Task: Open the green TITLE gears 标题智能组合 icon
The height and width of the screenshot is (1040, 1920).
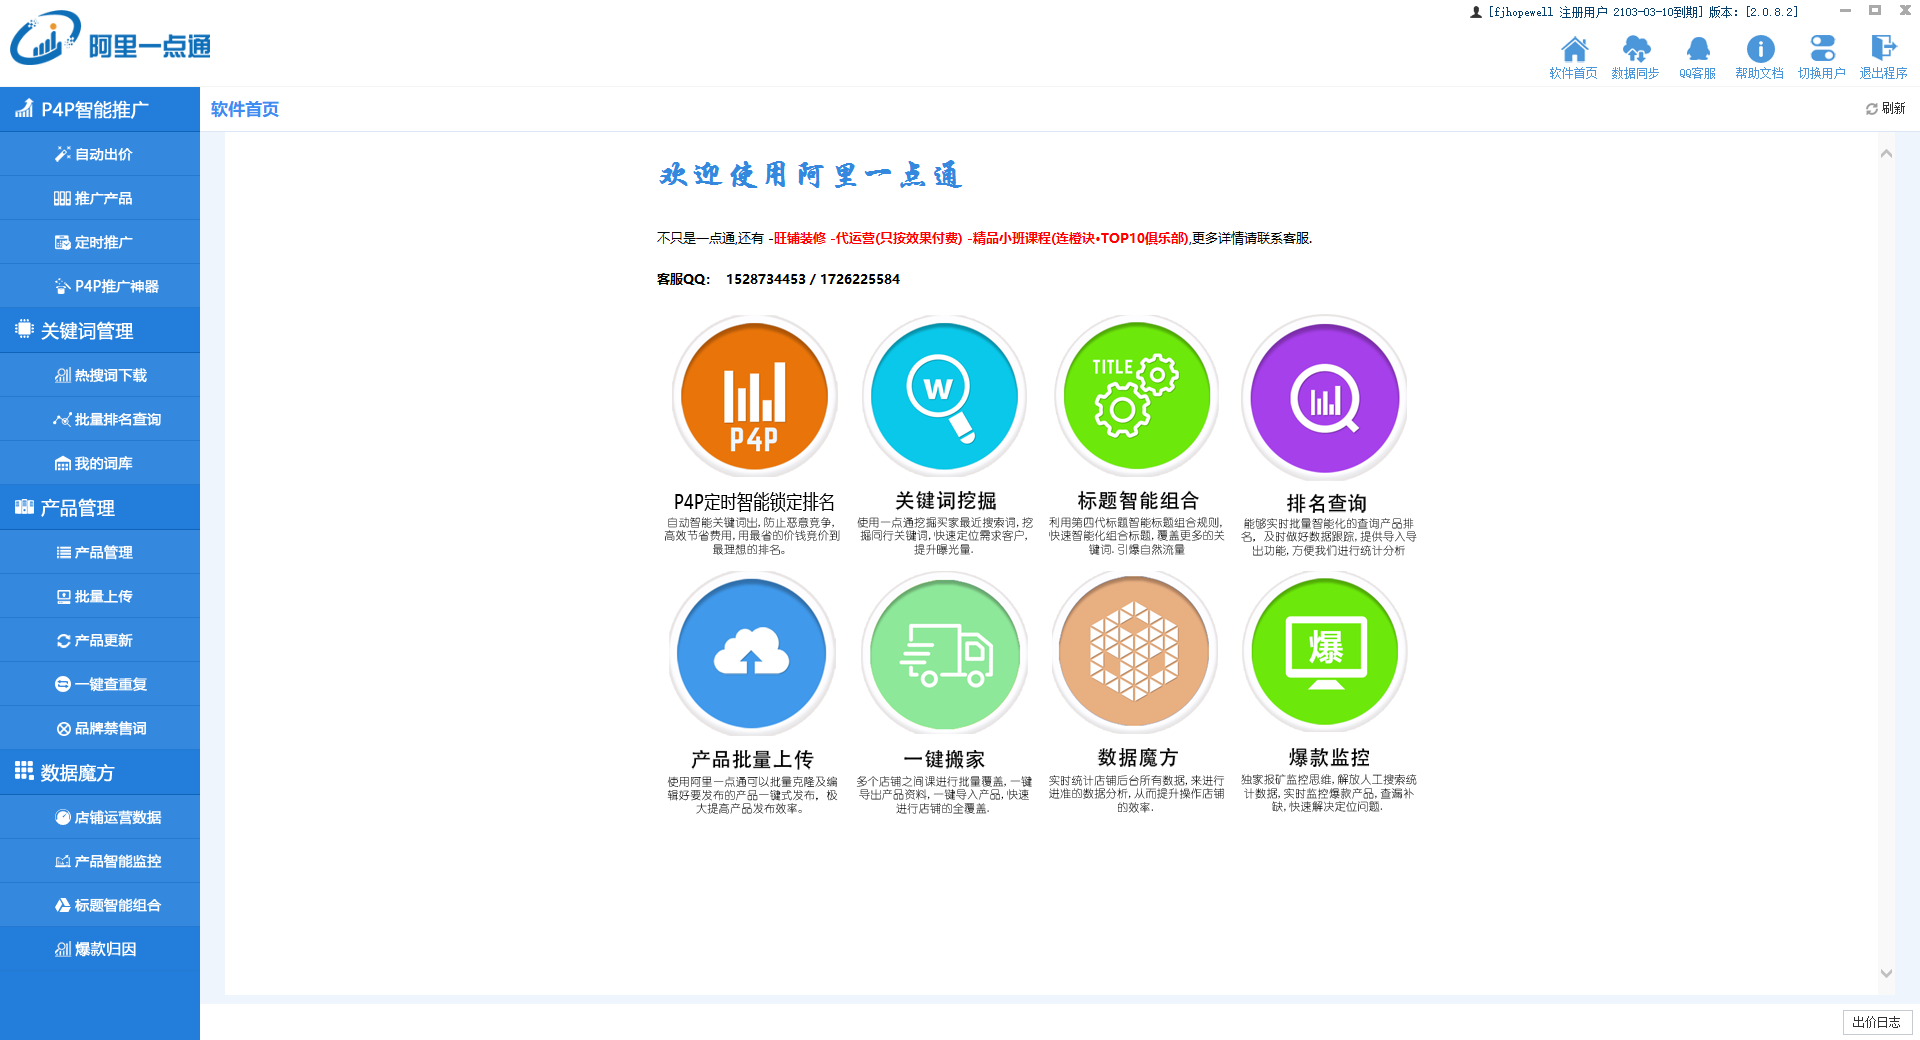Action: (x=1136, y=396)
